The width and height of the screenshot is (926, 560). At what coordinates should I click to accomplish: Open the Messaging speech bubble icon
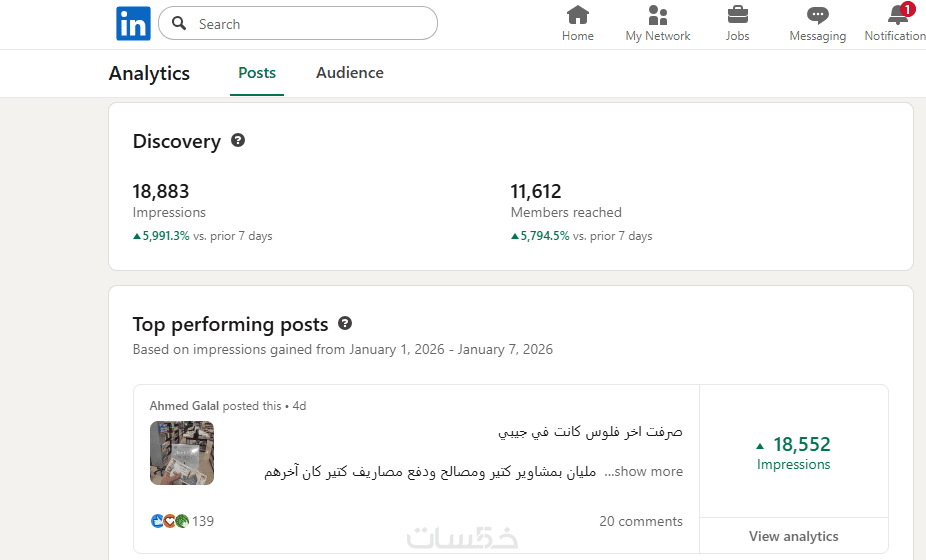click(817, 15)
